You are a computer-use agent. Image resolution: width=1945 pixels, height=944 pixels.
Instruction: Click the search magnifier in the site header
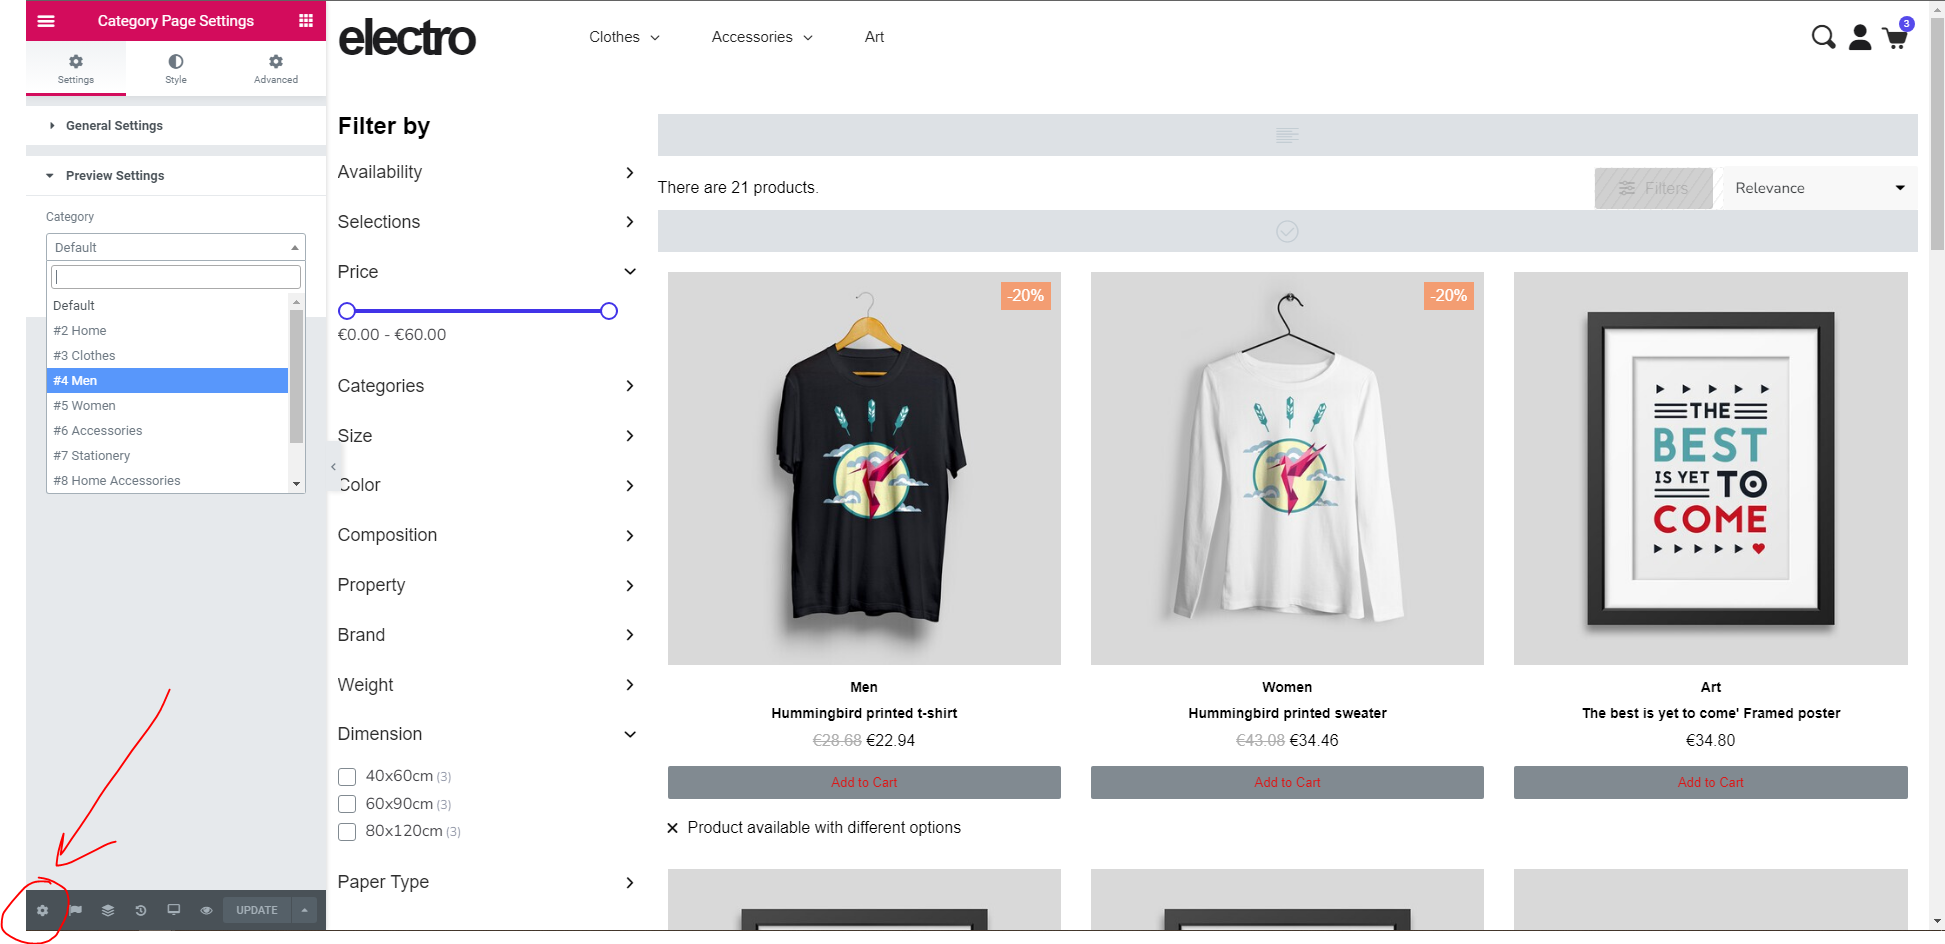[1822, 37]
